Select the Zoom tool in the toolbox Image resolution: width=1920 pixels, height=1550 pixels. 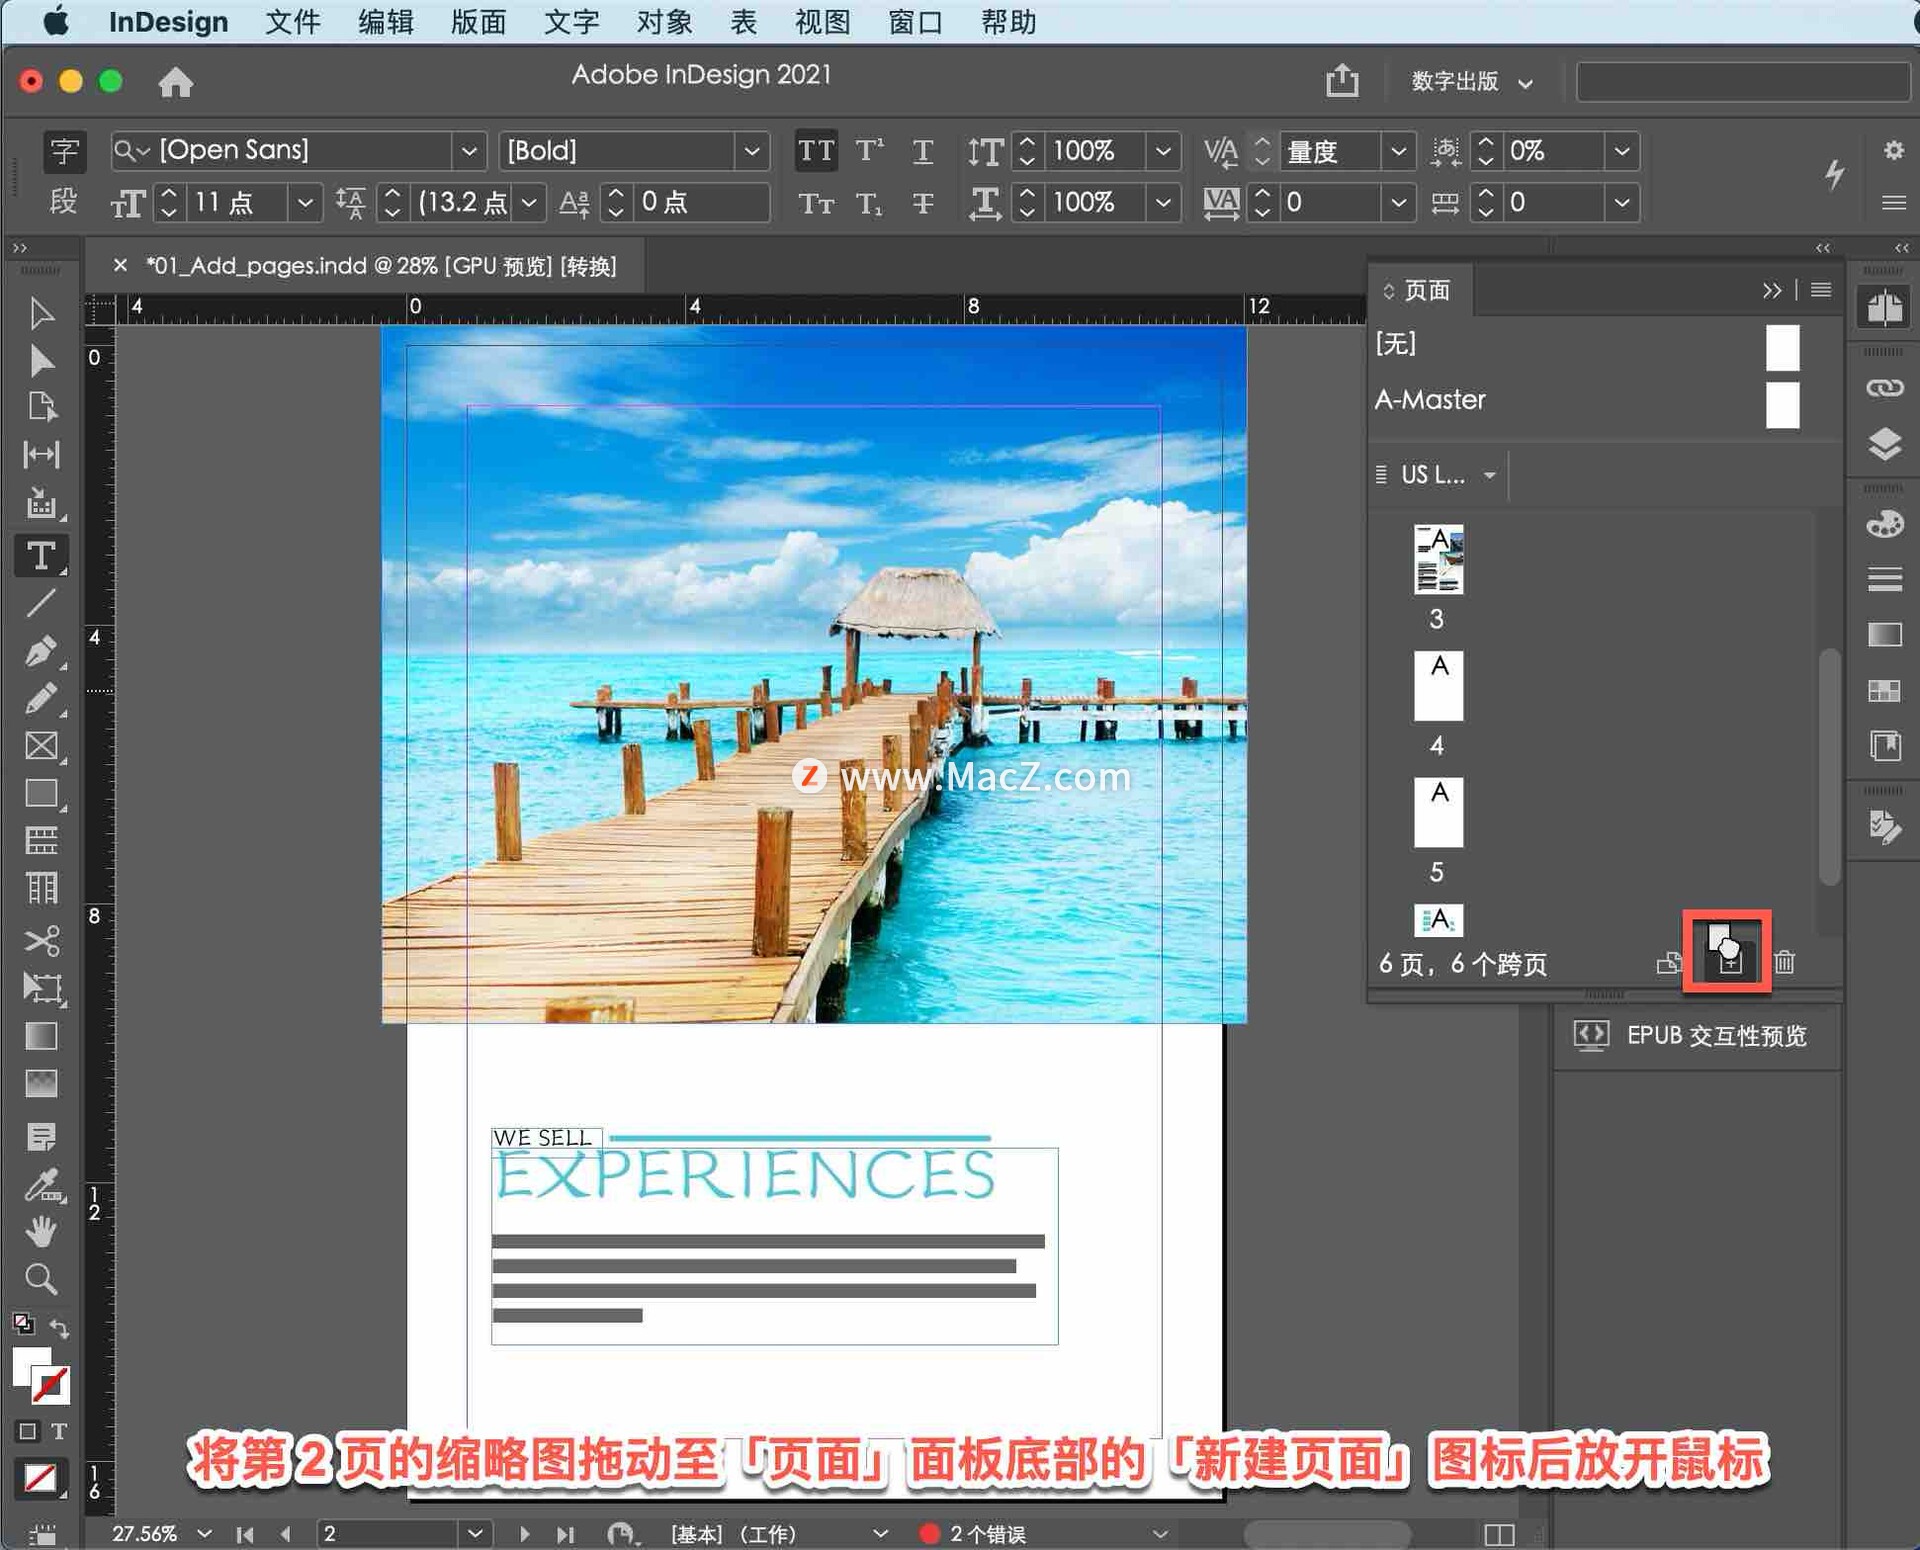[x=41, y=1279]
